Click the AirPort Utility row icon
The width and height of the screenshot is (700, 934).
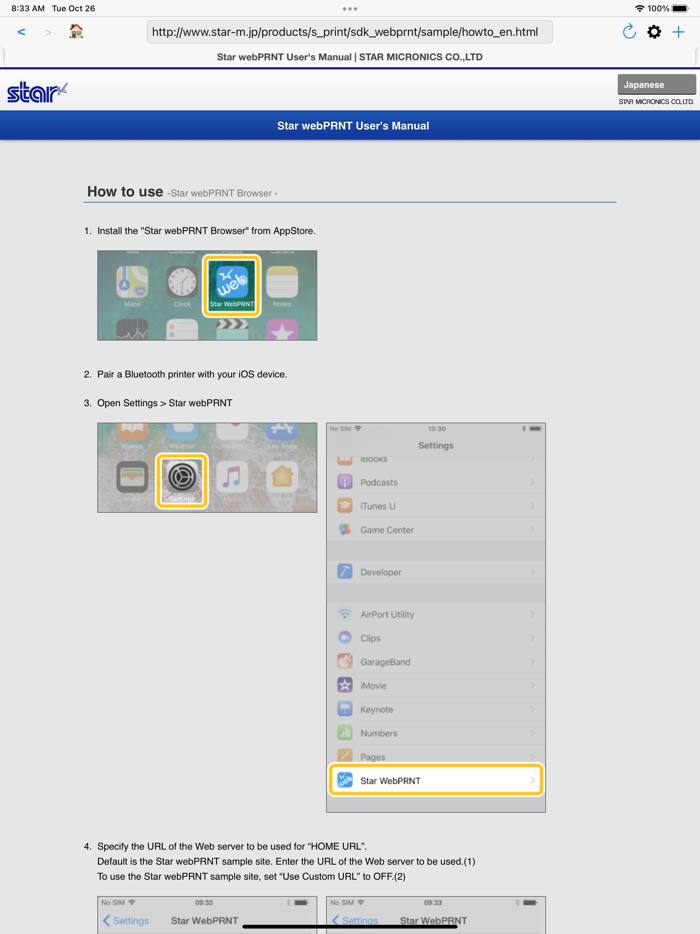click(x=345, y=614)
